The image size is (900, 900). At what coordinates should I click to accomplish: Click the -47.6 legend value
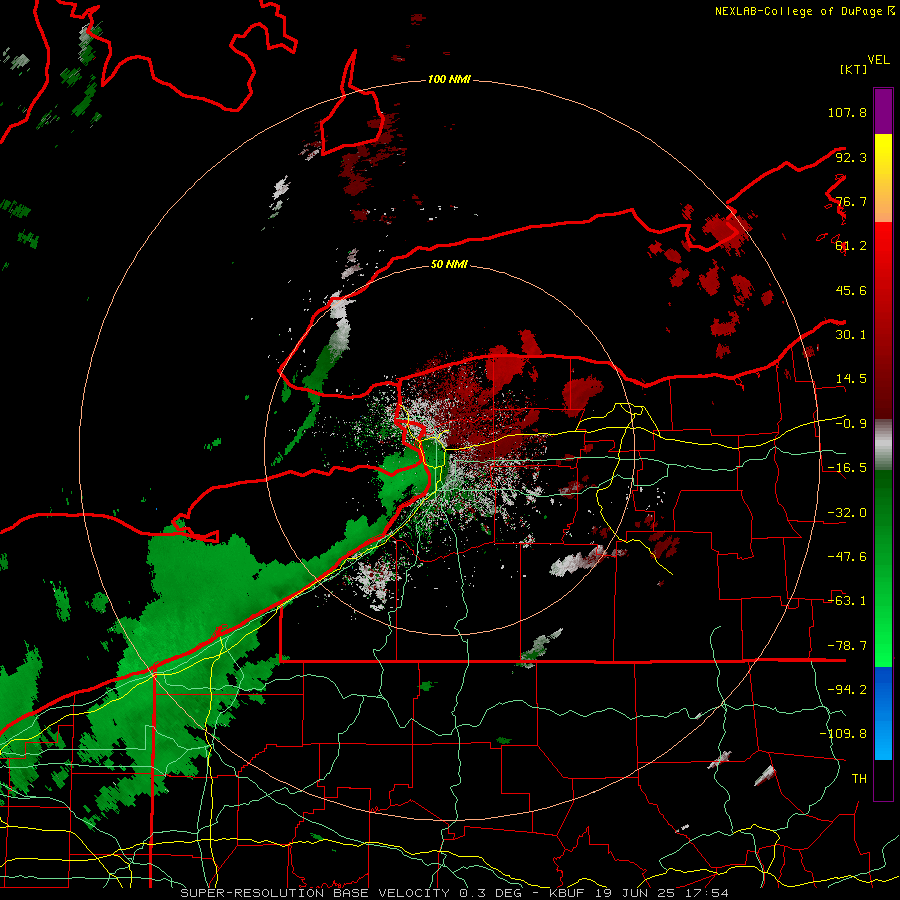(x=847, y=557)
